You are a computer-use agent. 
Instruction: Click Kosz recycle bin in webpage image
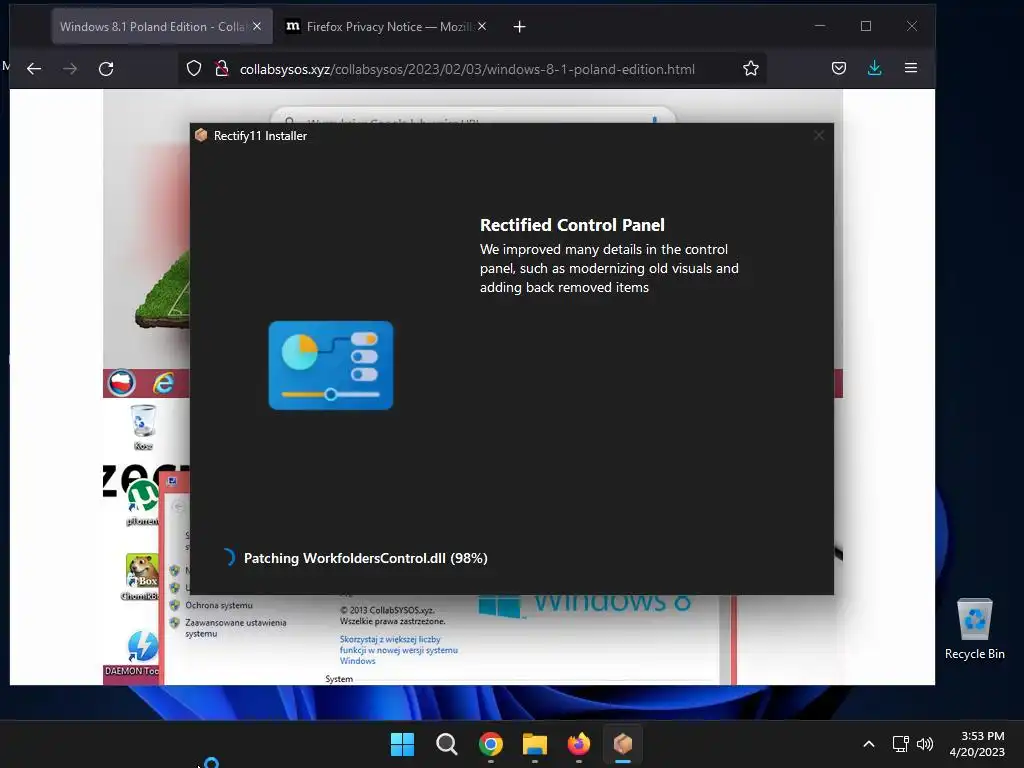pyautogui.click(x=143, y=428)
